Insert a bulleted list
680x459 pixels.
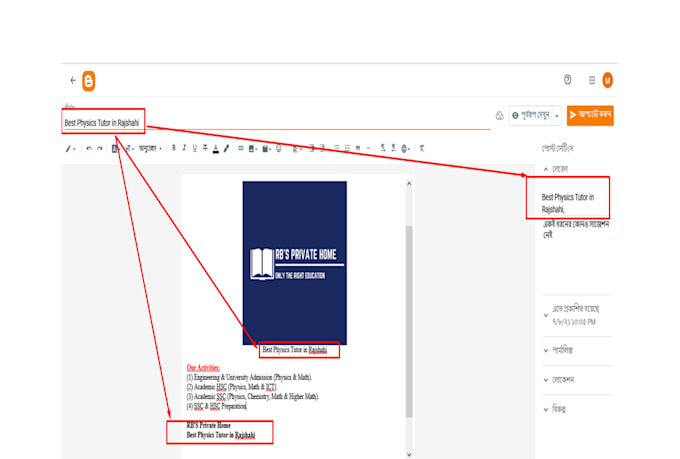click(x=337, y=148)
